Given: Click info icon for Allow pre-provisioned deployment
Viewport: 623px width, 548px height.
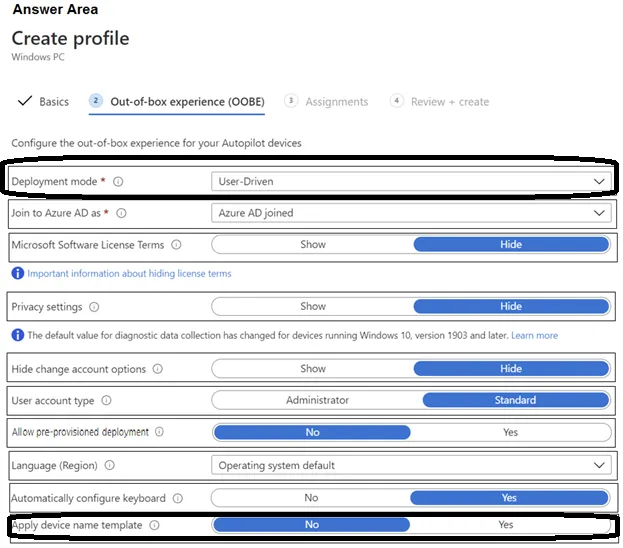Looking at the screenshot, I should tap(159, 432).
